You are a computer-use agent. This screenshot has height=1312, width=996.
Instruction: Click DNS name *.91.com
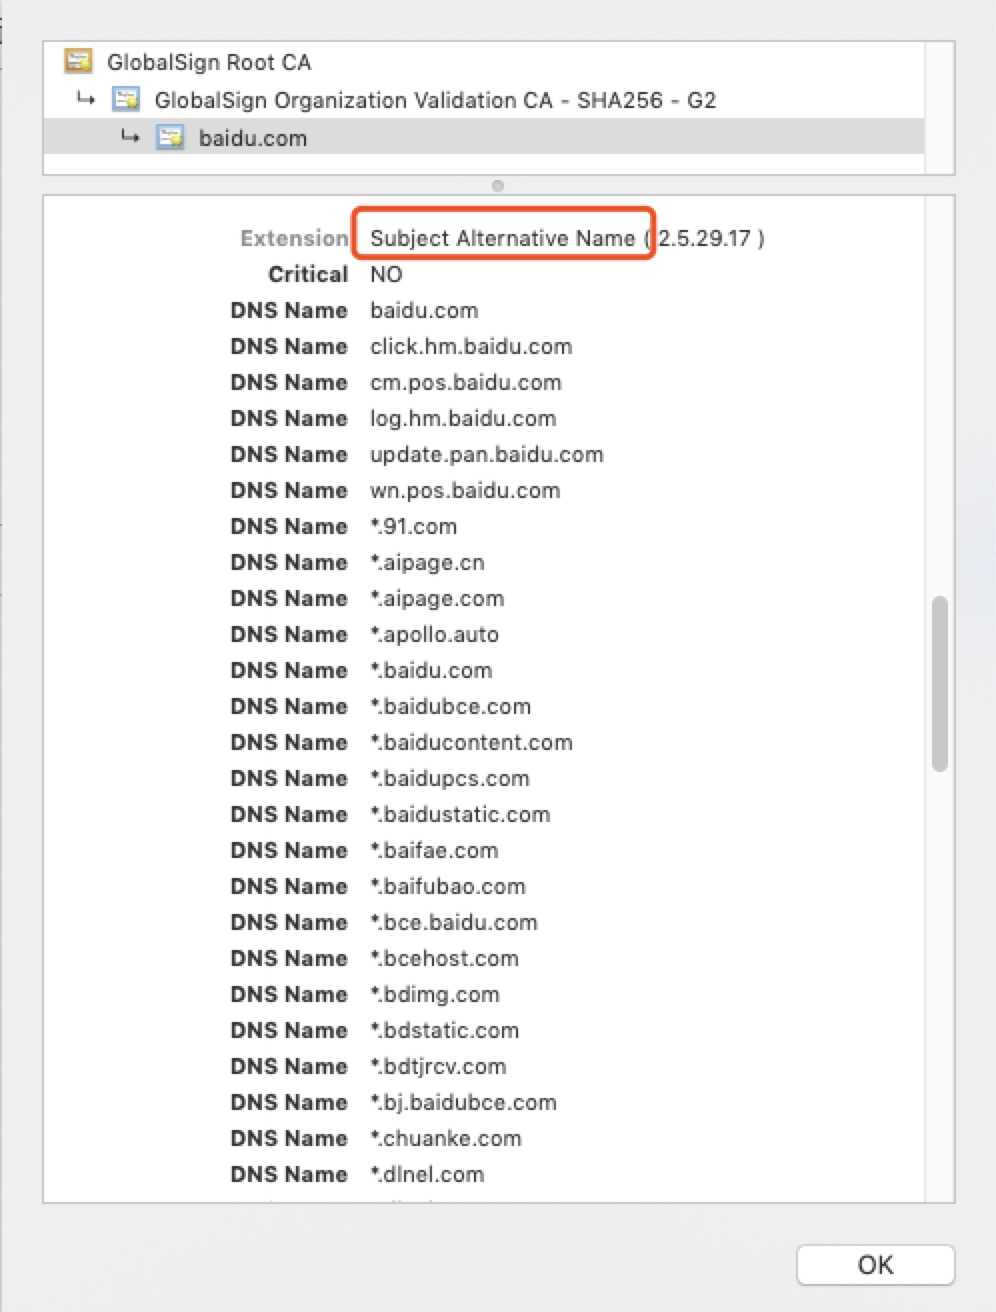coord(414,526)
